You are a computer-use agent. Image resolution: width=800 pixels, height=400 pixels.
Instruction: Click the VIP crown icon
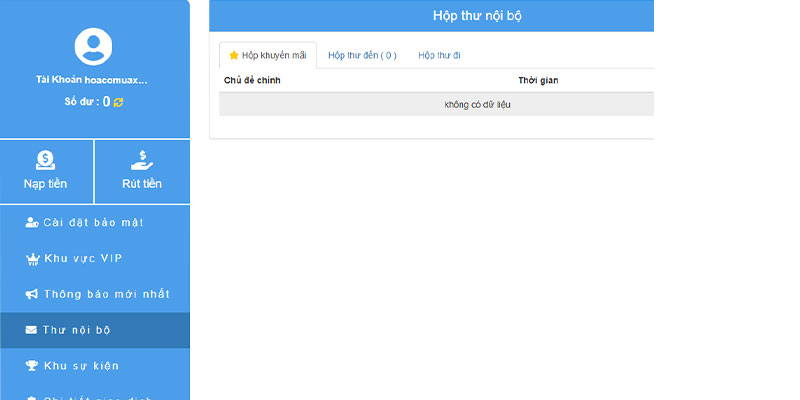[32, 259]
